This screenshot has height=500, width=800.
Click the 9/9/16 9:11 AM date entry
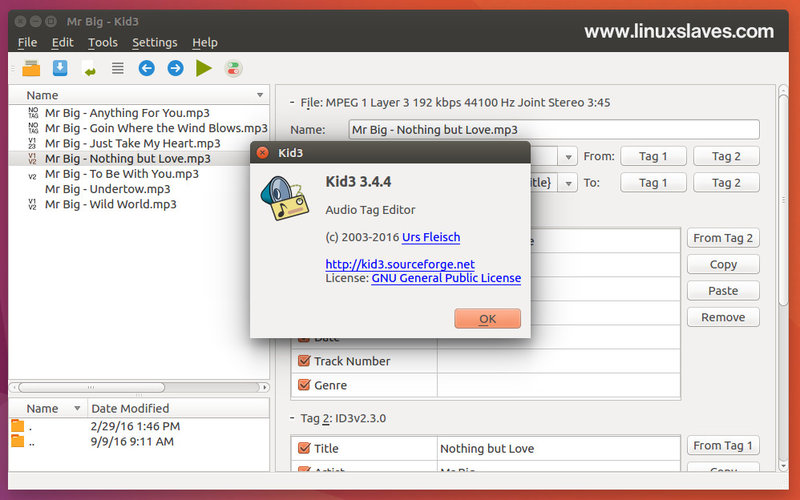pyautogui.click(x=132, y=441)
